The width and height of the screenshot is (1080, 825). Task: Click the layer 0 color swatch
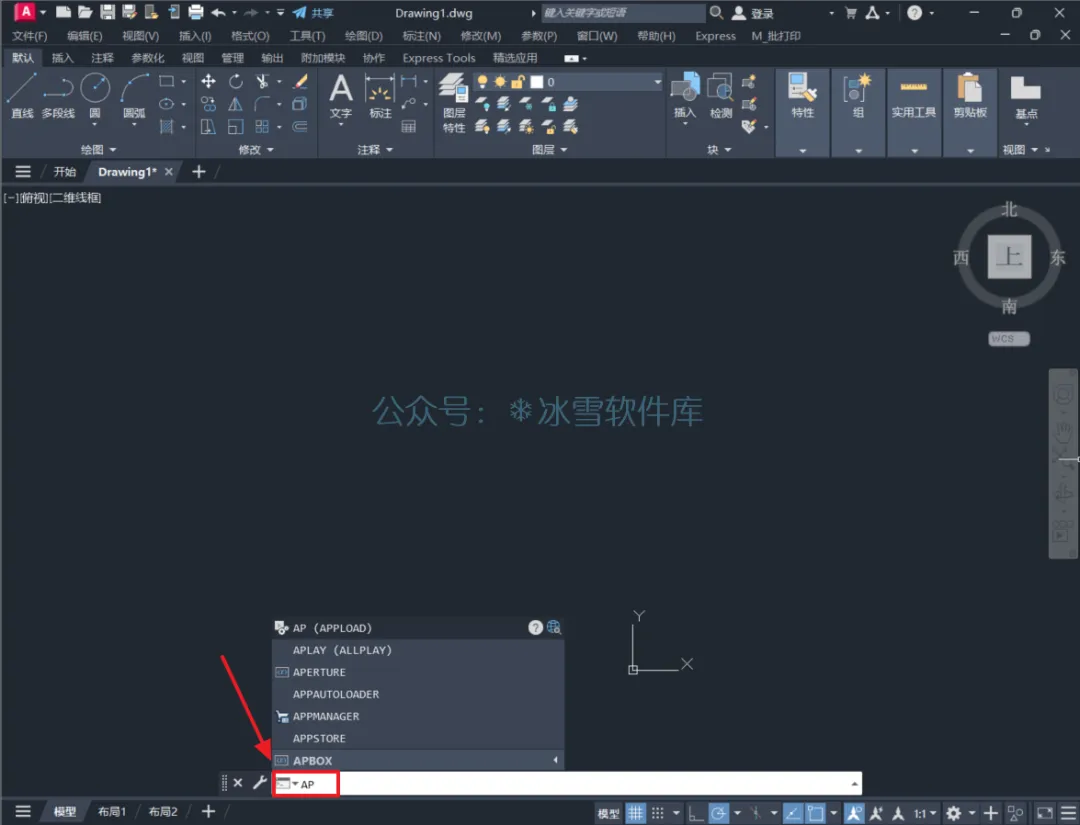pos(537,82)
